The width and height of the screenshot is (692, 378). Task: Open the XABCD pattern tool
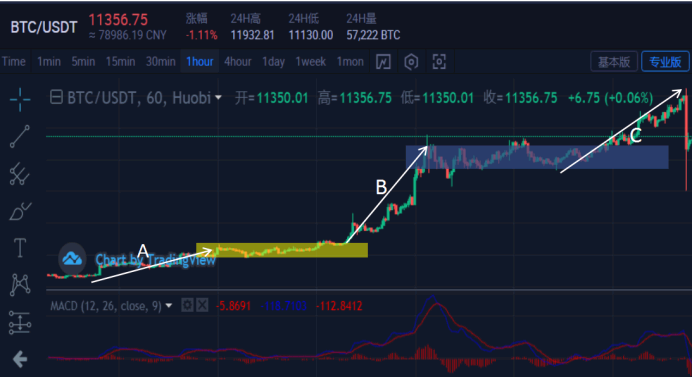tap(20, 285)
